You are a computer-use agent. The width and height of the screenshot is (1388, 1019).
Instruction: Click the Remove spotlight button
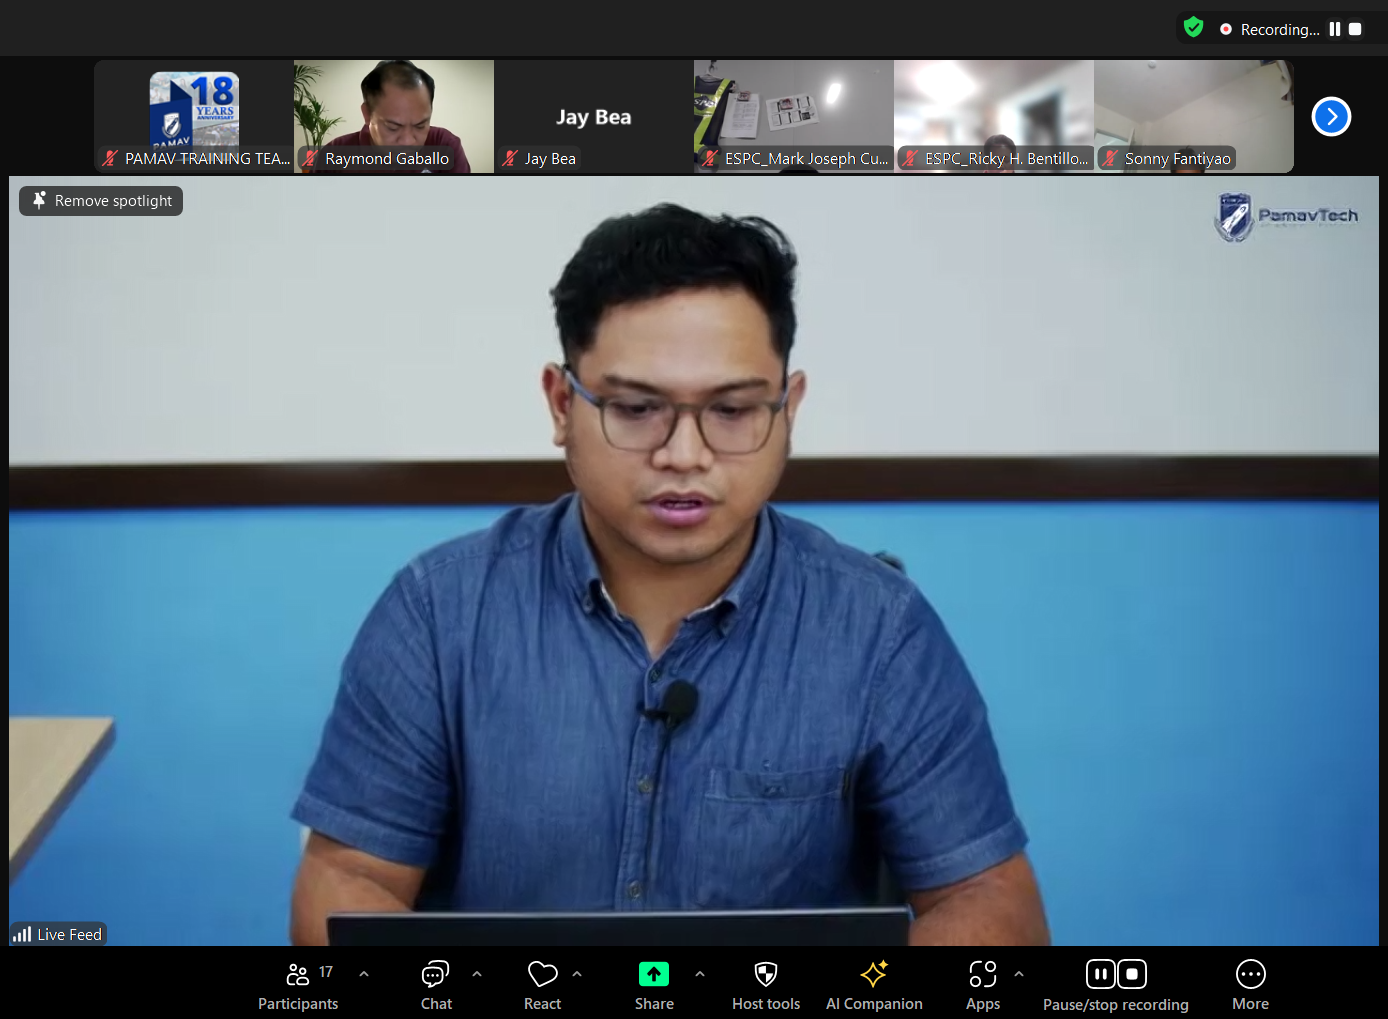tap(100, 200)
